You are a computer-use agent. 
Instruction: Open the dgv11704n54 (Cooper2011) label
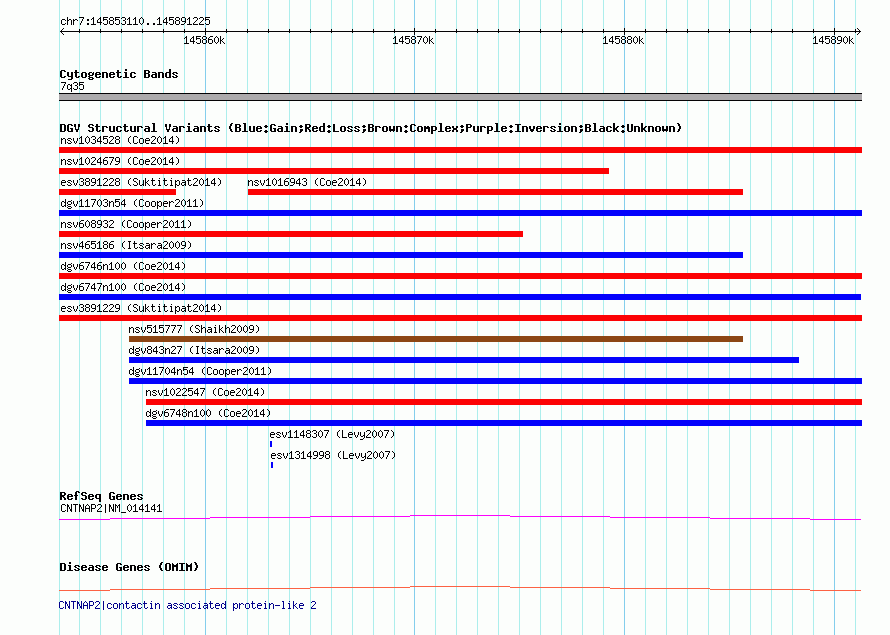coord(200,371)
